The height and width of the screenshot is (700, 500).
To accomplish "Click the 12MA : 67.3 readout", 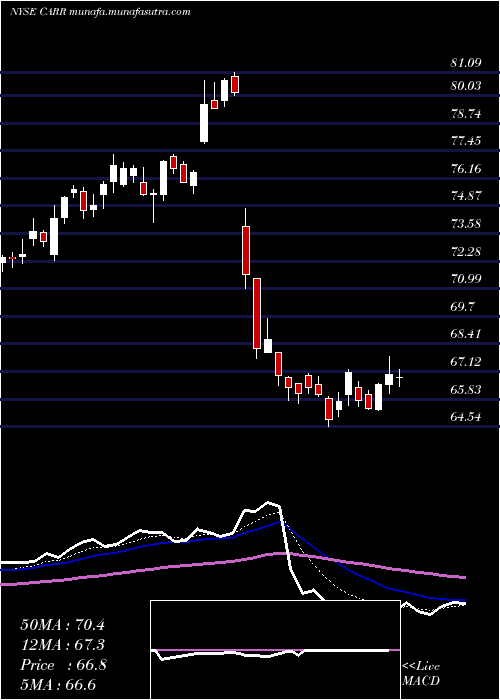I will (62, 645).
